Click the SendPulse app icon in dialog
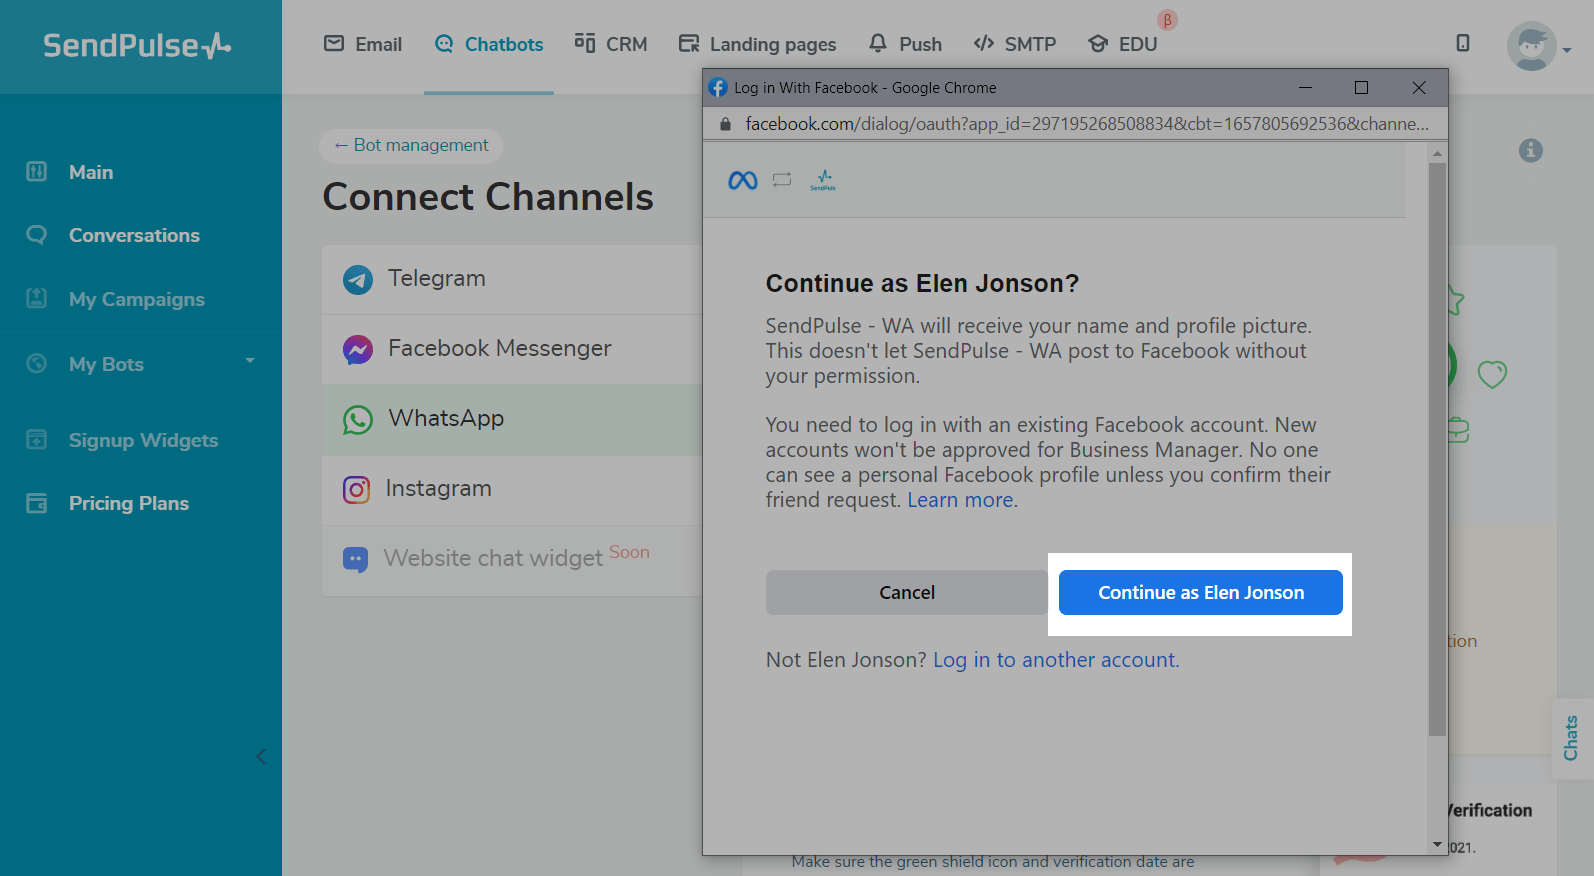This screenshot has height=876, width=1594. [823, 180]
